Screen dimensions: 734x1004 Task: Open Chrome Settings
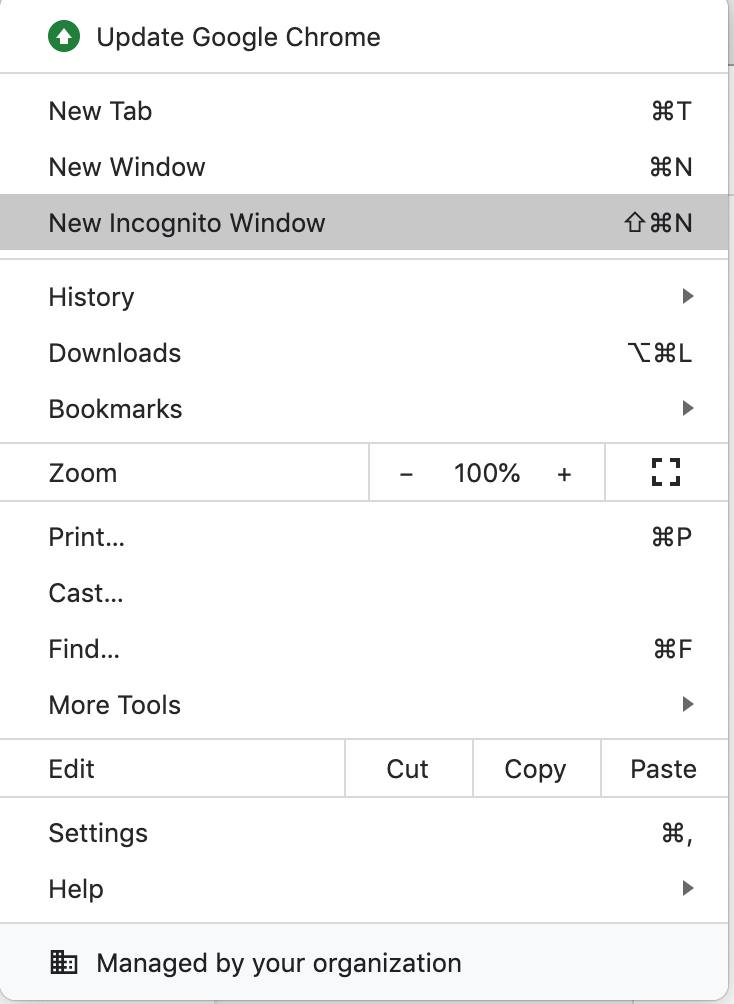pos(98,833)
